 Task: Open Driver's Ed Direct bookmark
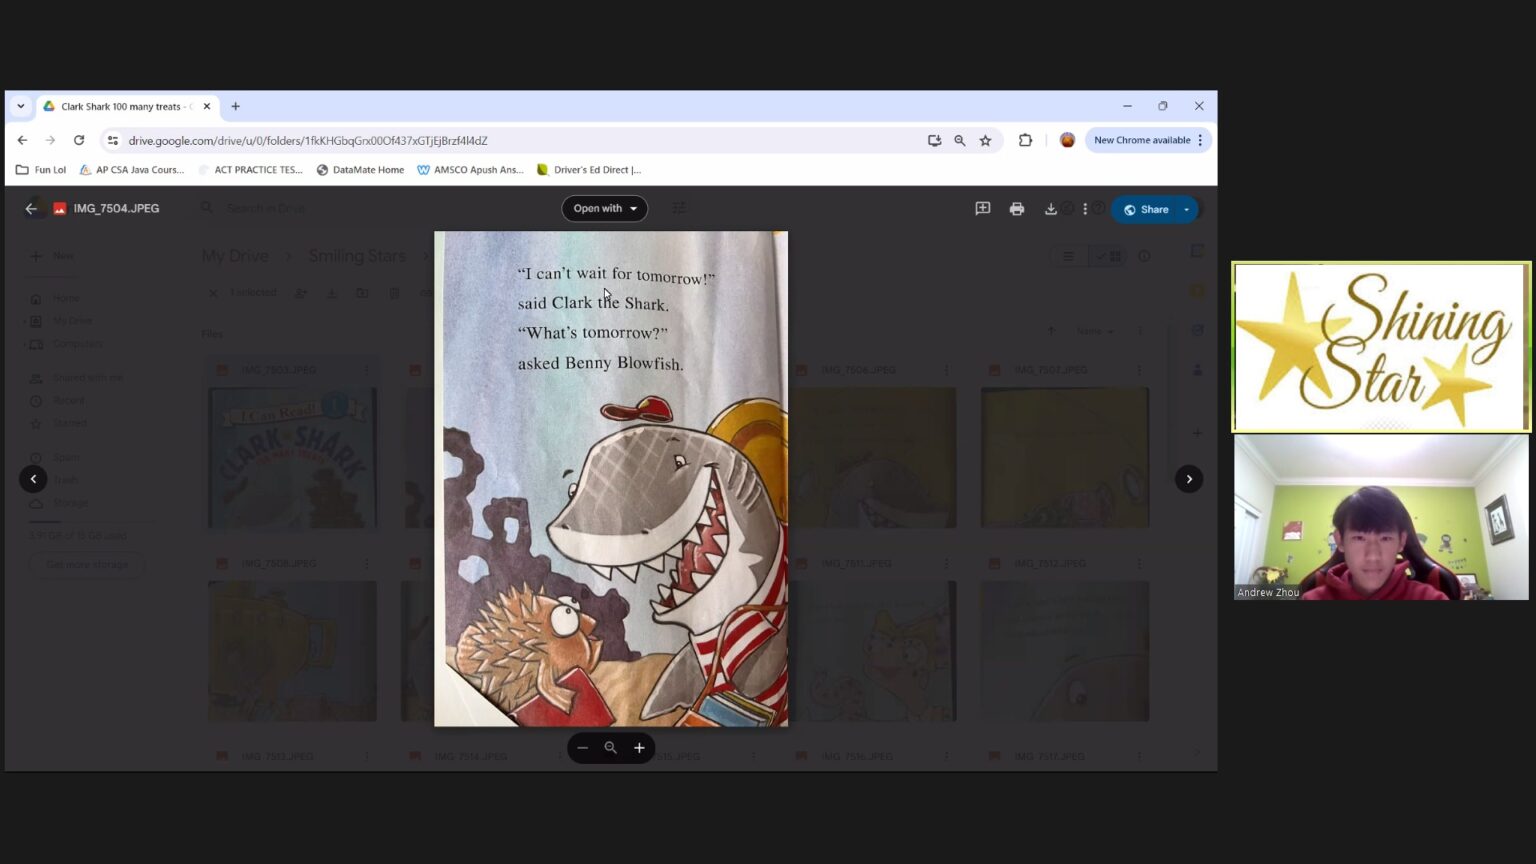point(589,170)
